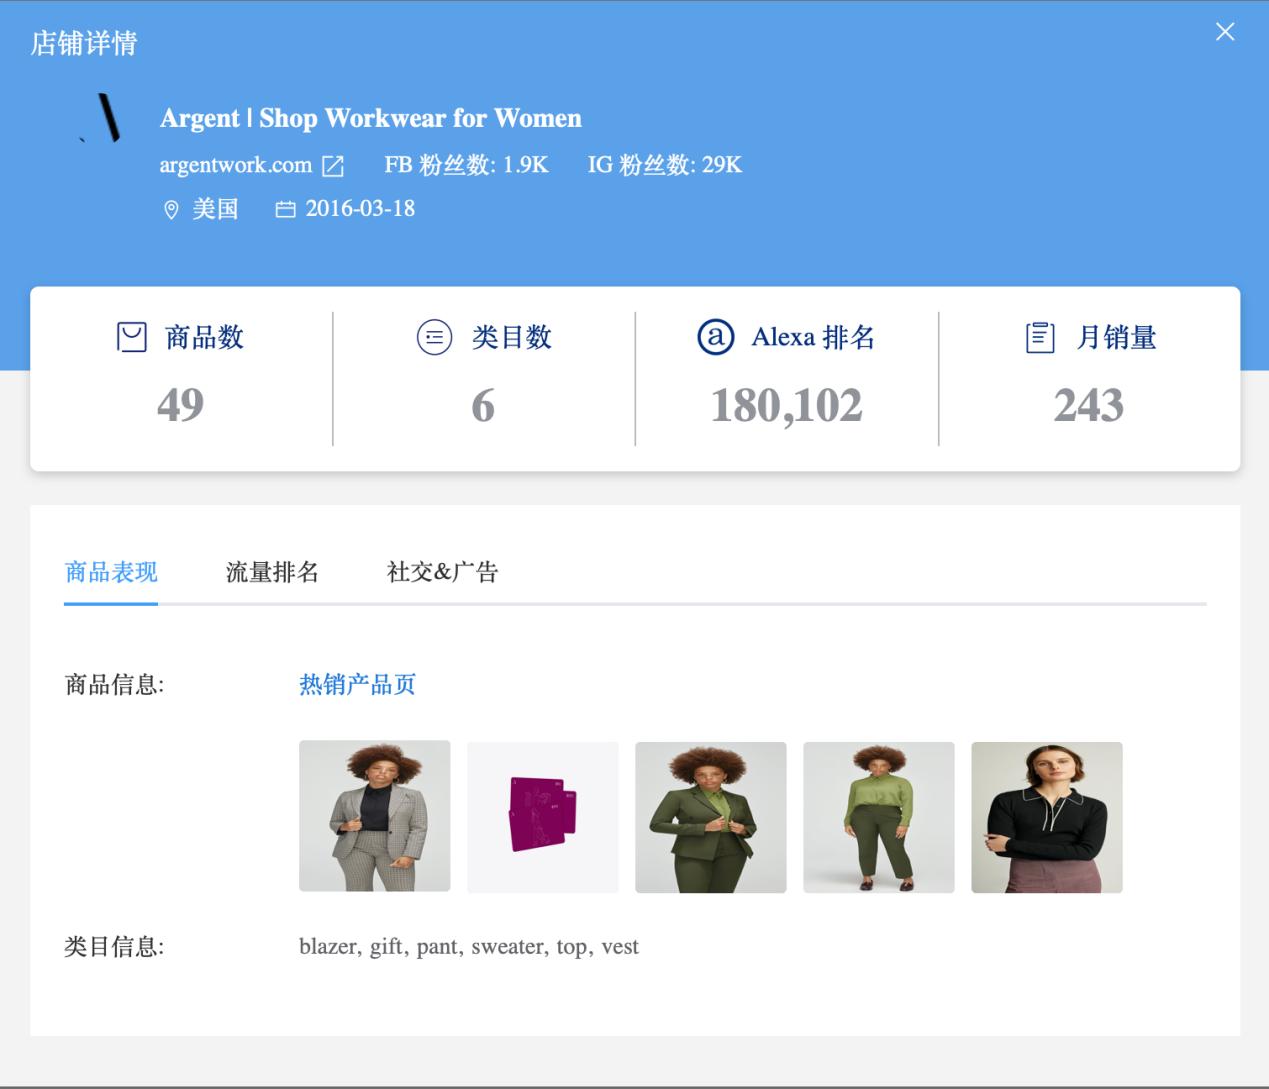The image size is (1269, 1089).
Task: Close the 店铺详情 dialog
Action: [1224, 31]
